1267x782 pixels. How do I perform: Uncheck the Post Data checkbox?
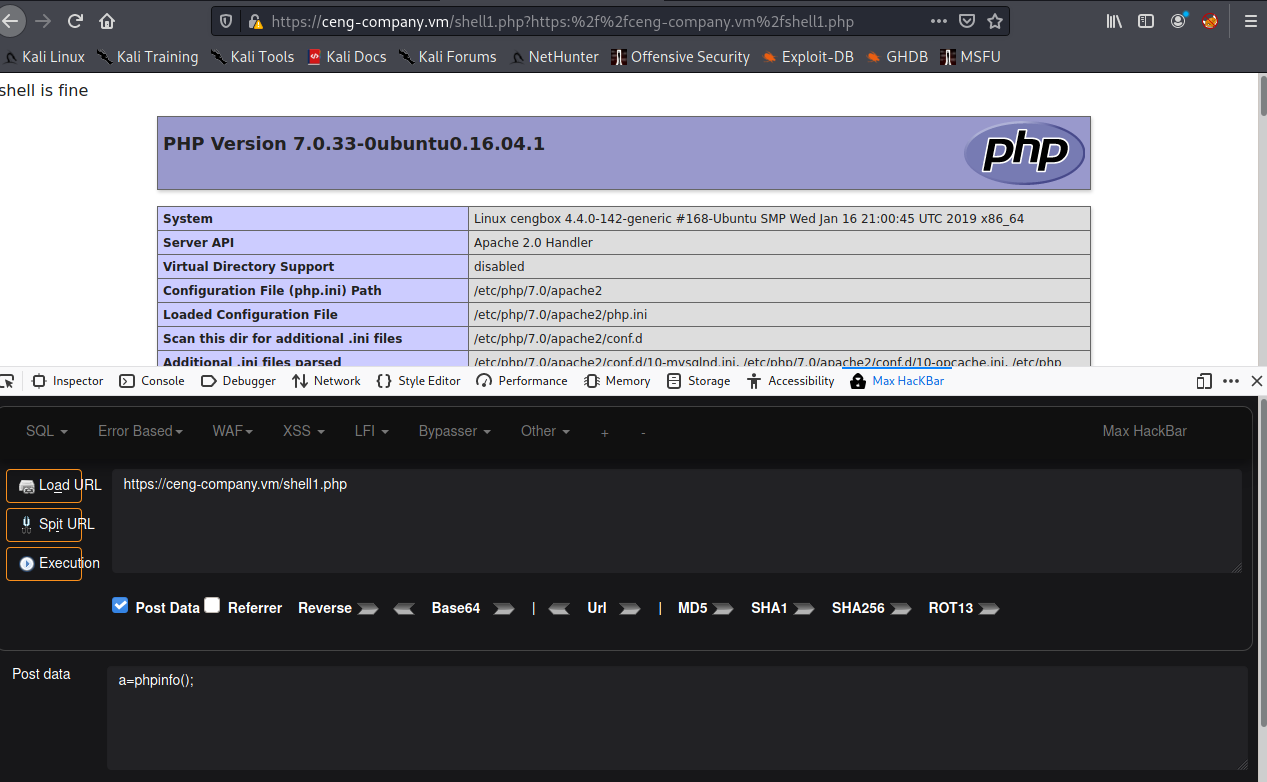pyautogui.click(x=120, y=605)
